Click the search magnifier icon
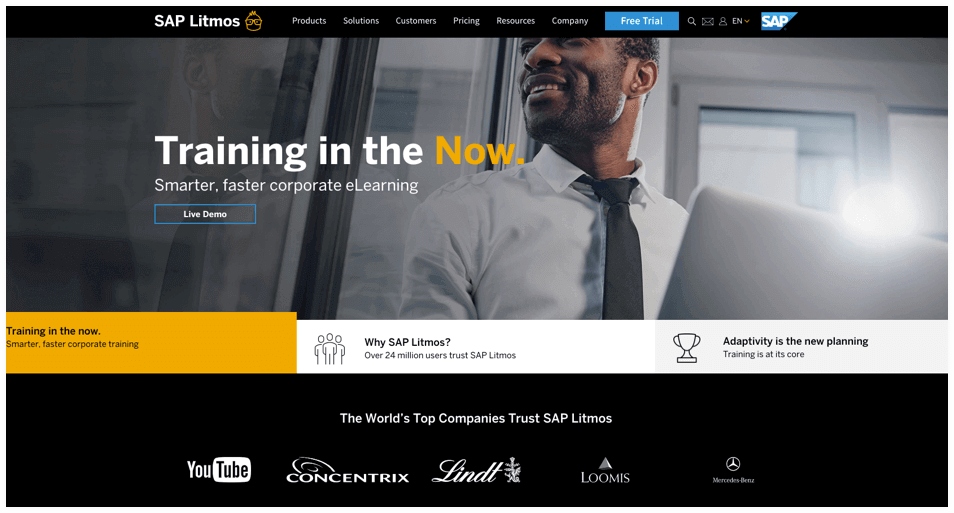The height and width of the screenshot is (513, 954). pos(691,21)
